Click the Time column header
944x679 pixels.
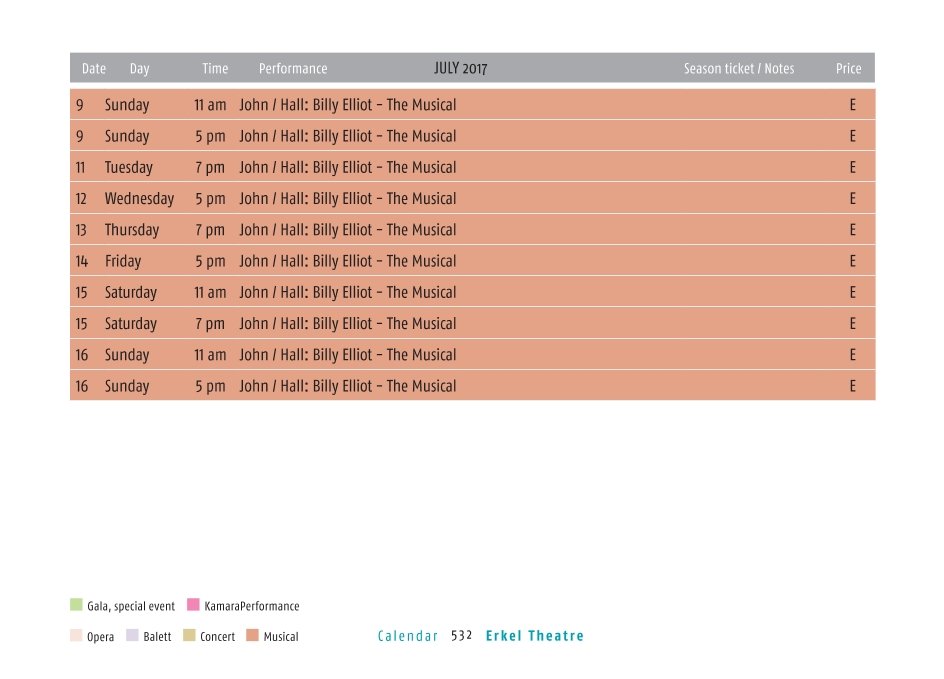215,69
